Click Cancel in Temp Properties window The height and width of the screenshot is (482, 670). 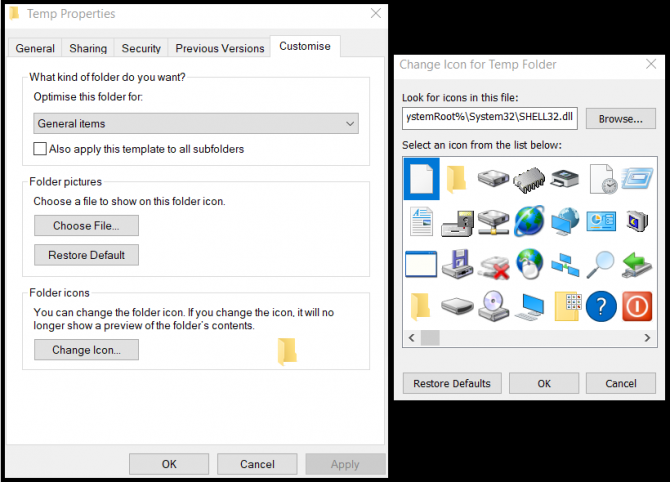tap(257, 464)
